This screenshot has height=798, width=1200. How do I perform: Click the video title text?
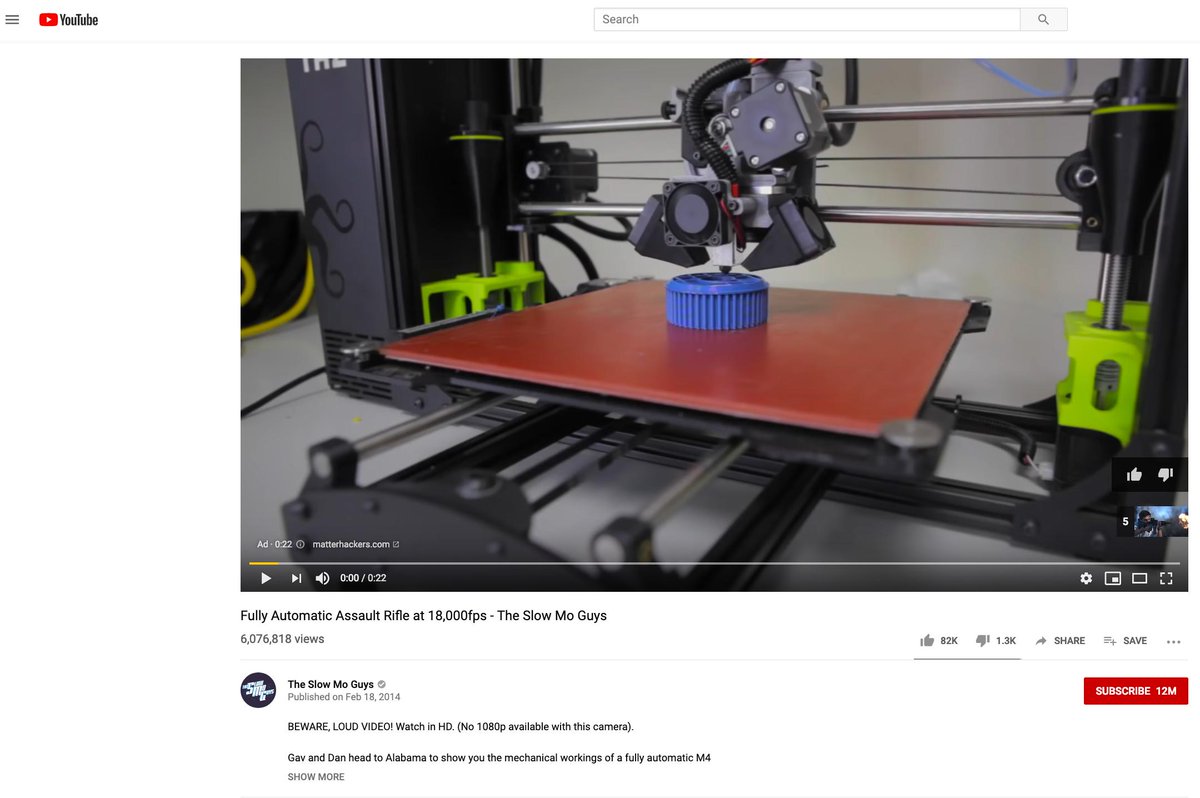(423, 616)
